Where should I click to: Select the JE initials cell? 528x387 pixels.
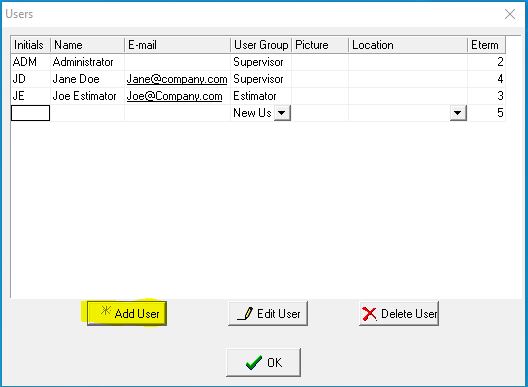[x=30, y=96]
